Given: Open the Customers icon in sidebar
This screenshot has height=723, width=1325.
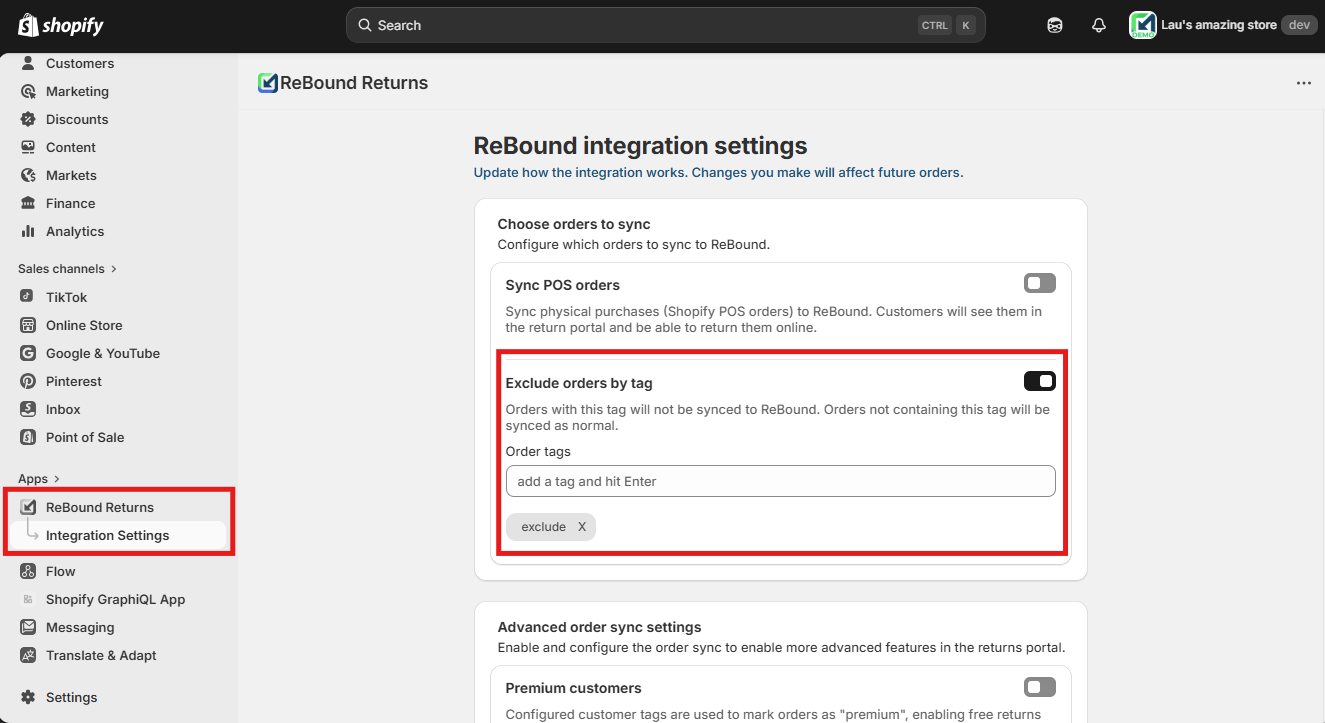Looking at the screenshot, I should 28,63.
